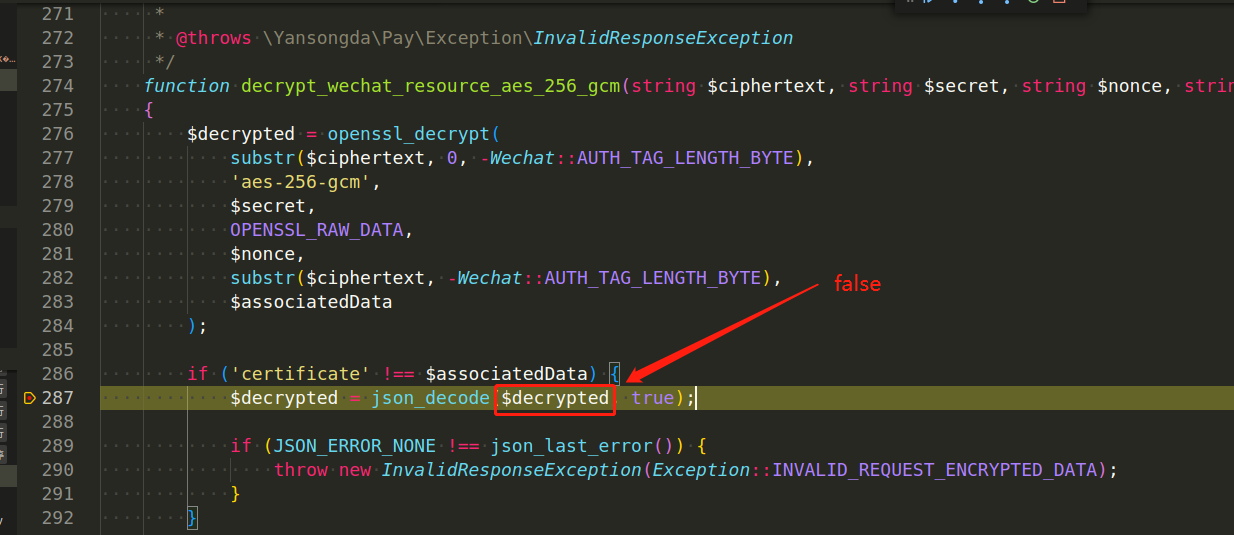Click the function name decrypt_wechat_resource_aes_256_gcm
Screen dimensions: 1234x535
coord(431,86)
